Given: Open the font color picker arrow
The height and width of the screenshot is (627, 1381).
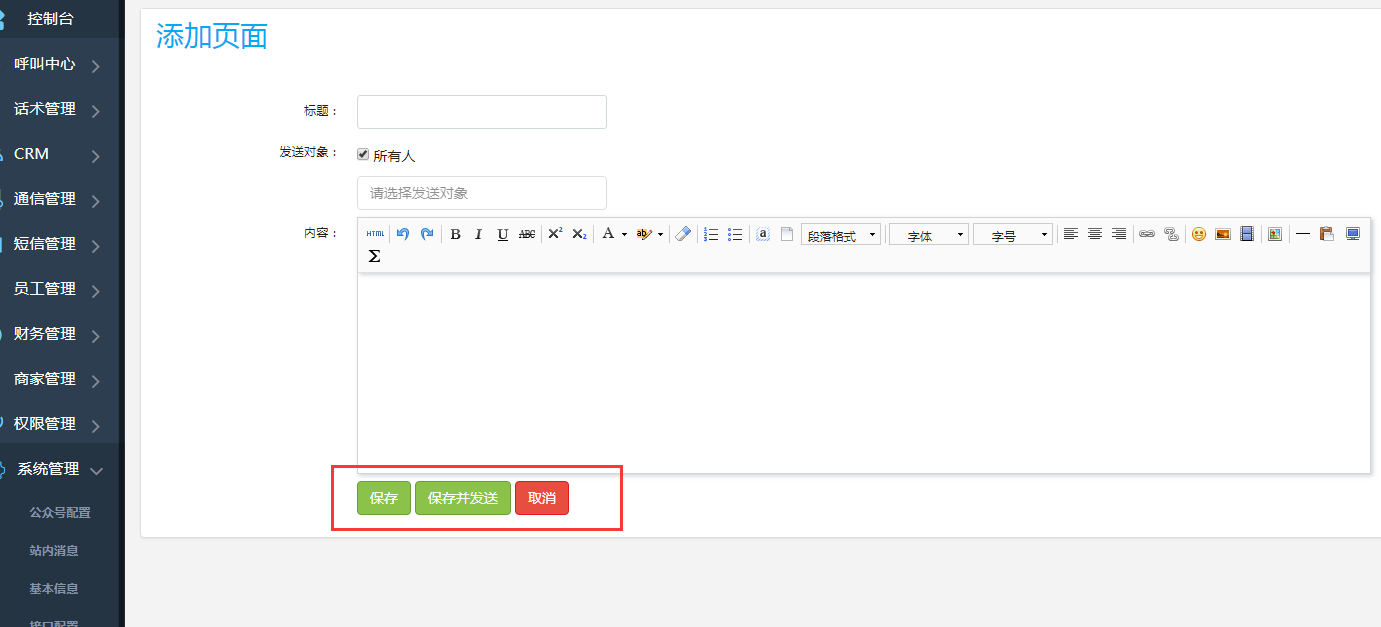Looking at the screenshot, I should [624, 235].
